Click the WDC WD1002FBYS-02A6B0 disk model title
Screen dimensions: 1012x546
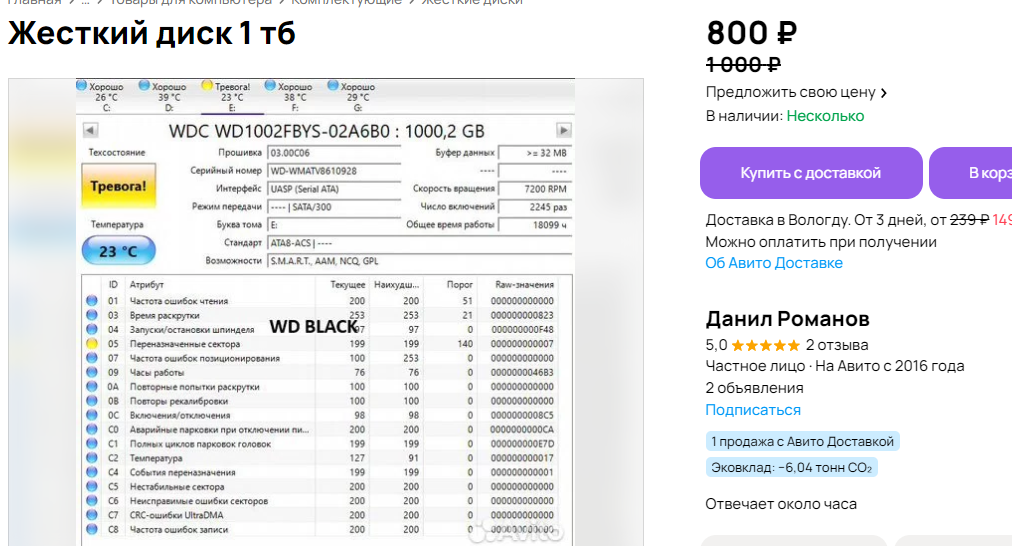(327, 132)
